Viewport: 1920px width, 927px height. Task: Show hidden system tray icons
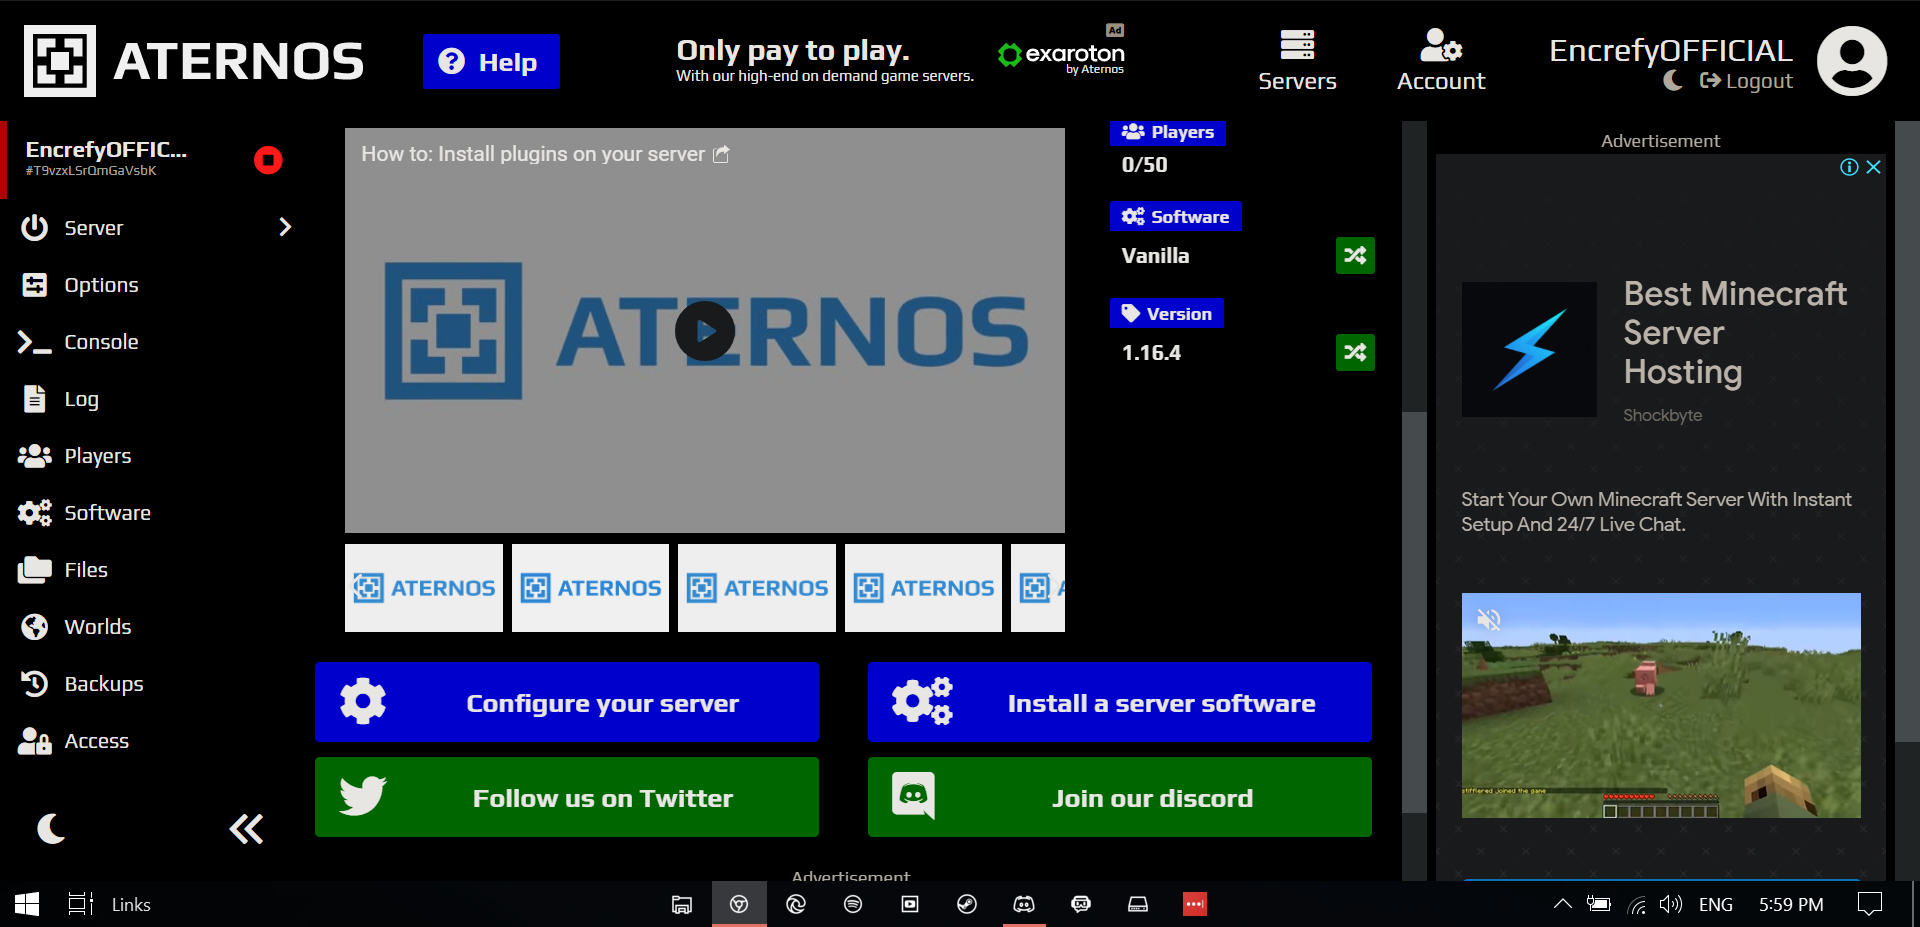tap(1562, 904)
